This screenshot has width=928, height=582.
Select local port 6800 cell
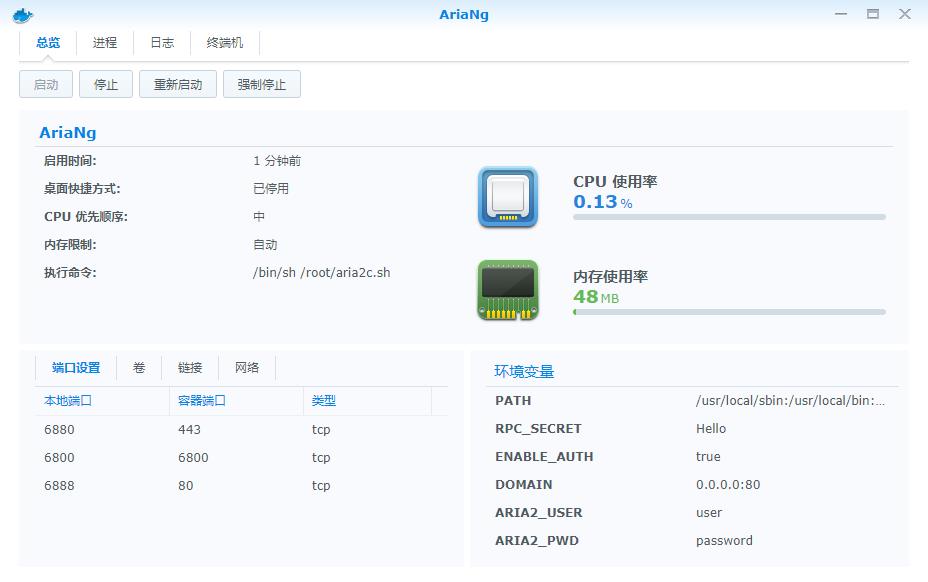coord(59,458)
